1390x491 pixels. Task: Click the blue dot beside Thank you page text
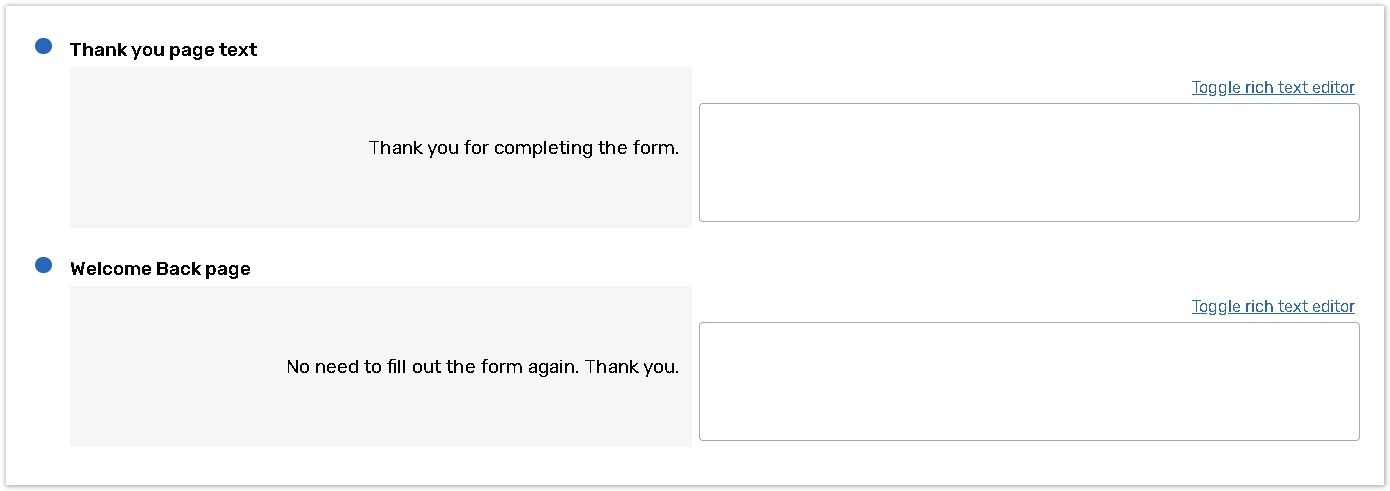(43, 46)
